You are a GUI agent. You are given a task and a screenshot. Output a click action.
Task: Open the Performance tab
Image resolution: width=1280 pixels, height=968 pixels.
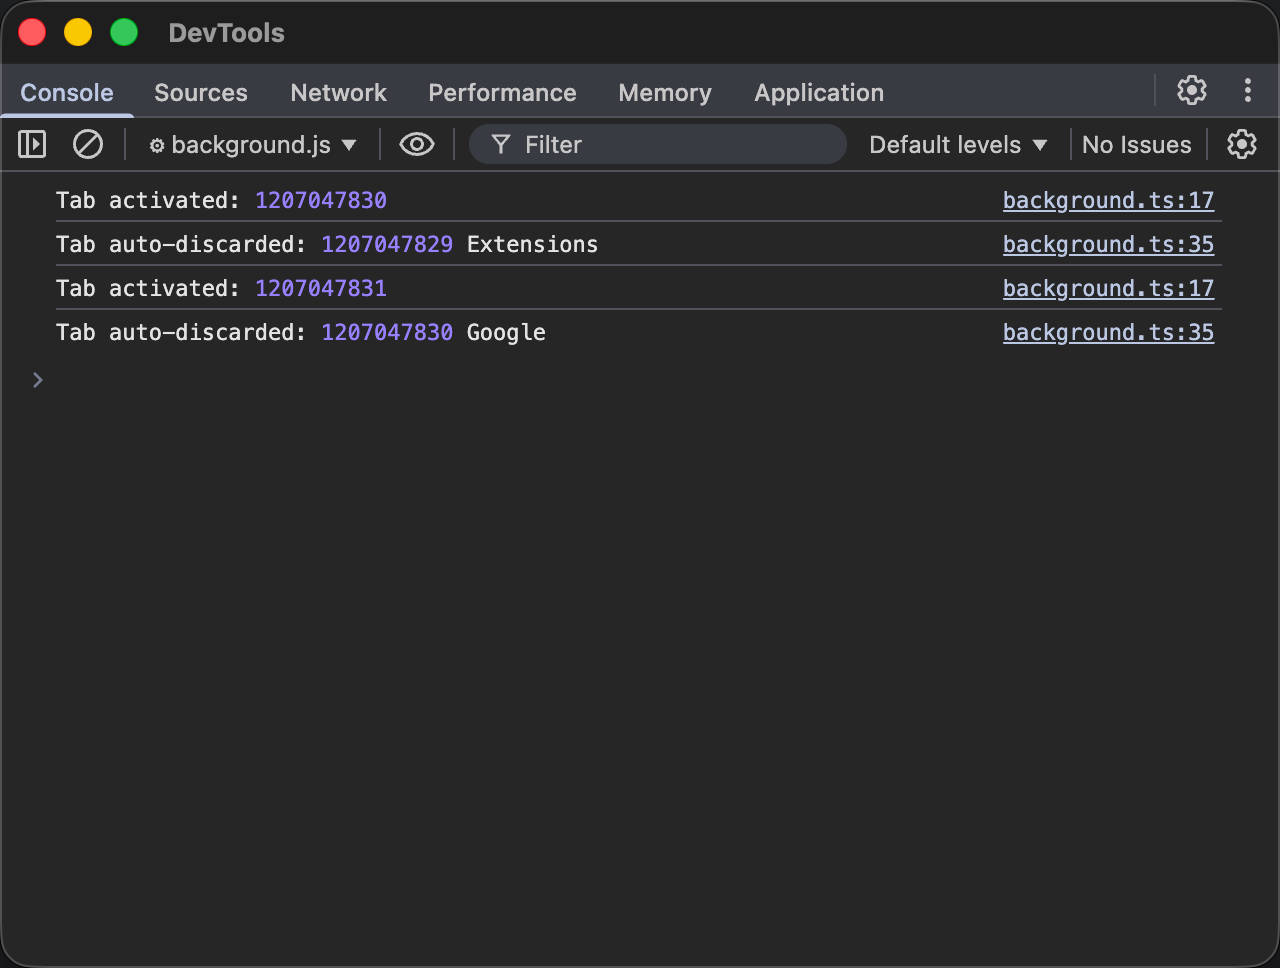[502, 93]
